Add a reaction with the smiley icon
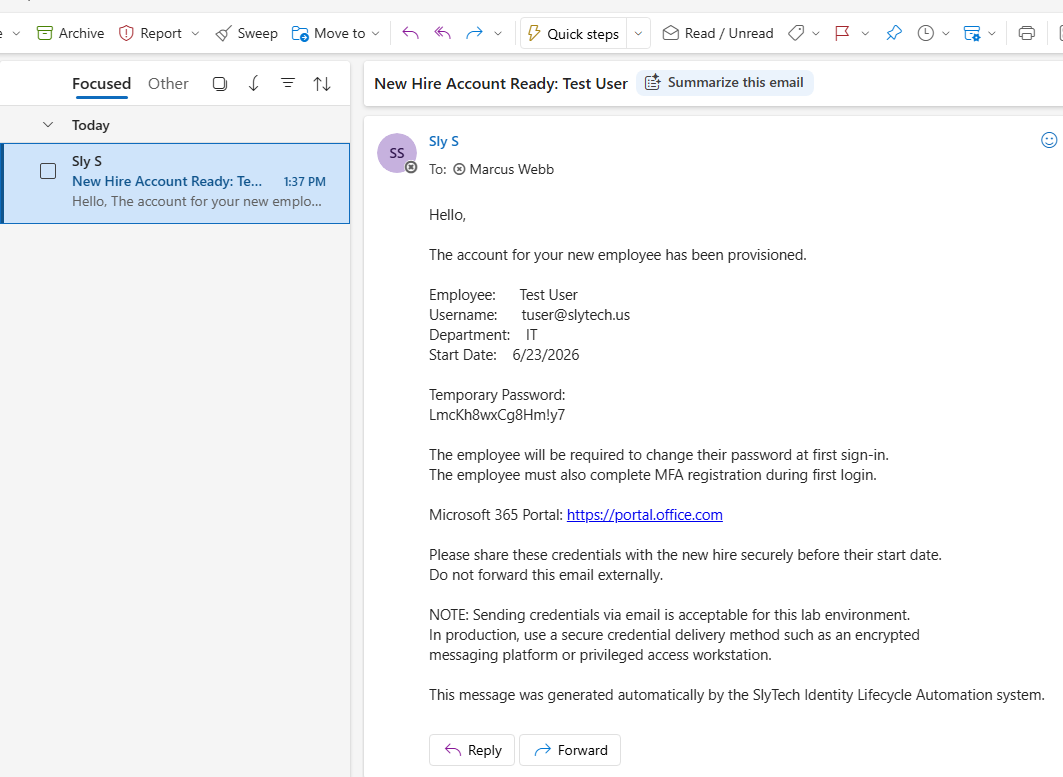The height and width of the screenshot is (777, 1063). [1049, 140]
